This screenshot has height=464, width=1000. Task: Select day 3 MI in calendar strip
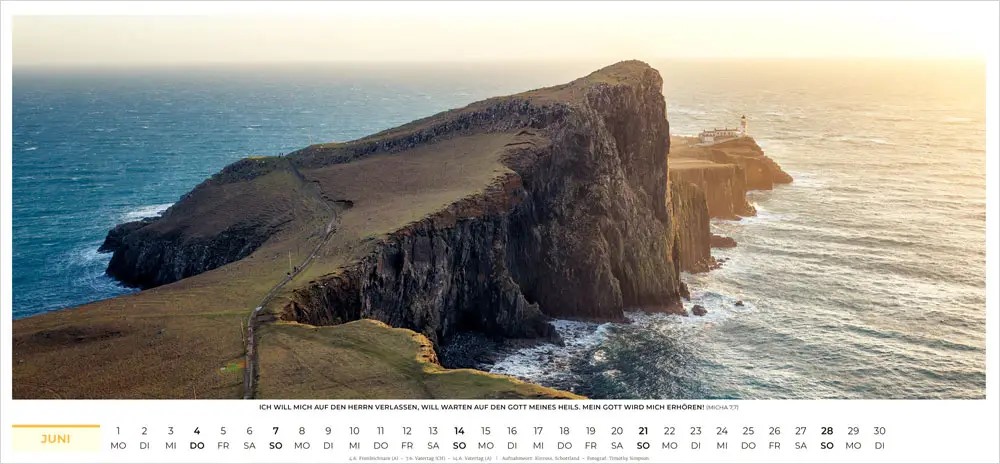[x=170, y=438]
